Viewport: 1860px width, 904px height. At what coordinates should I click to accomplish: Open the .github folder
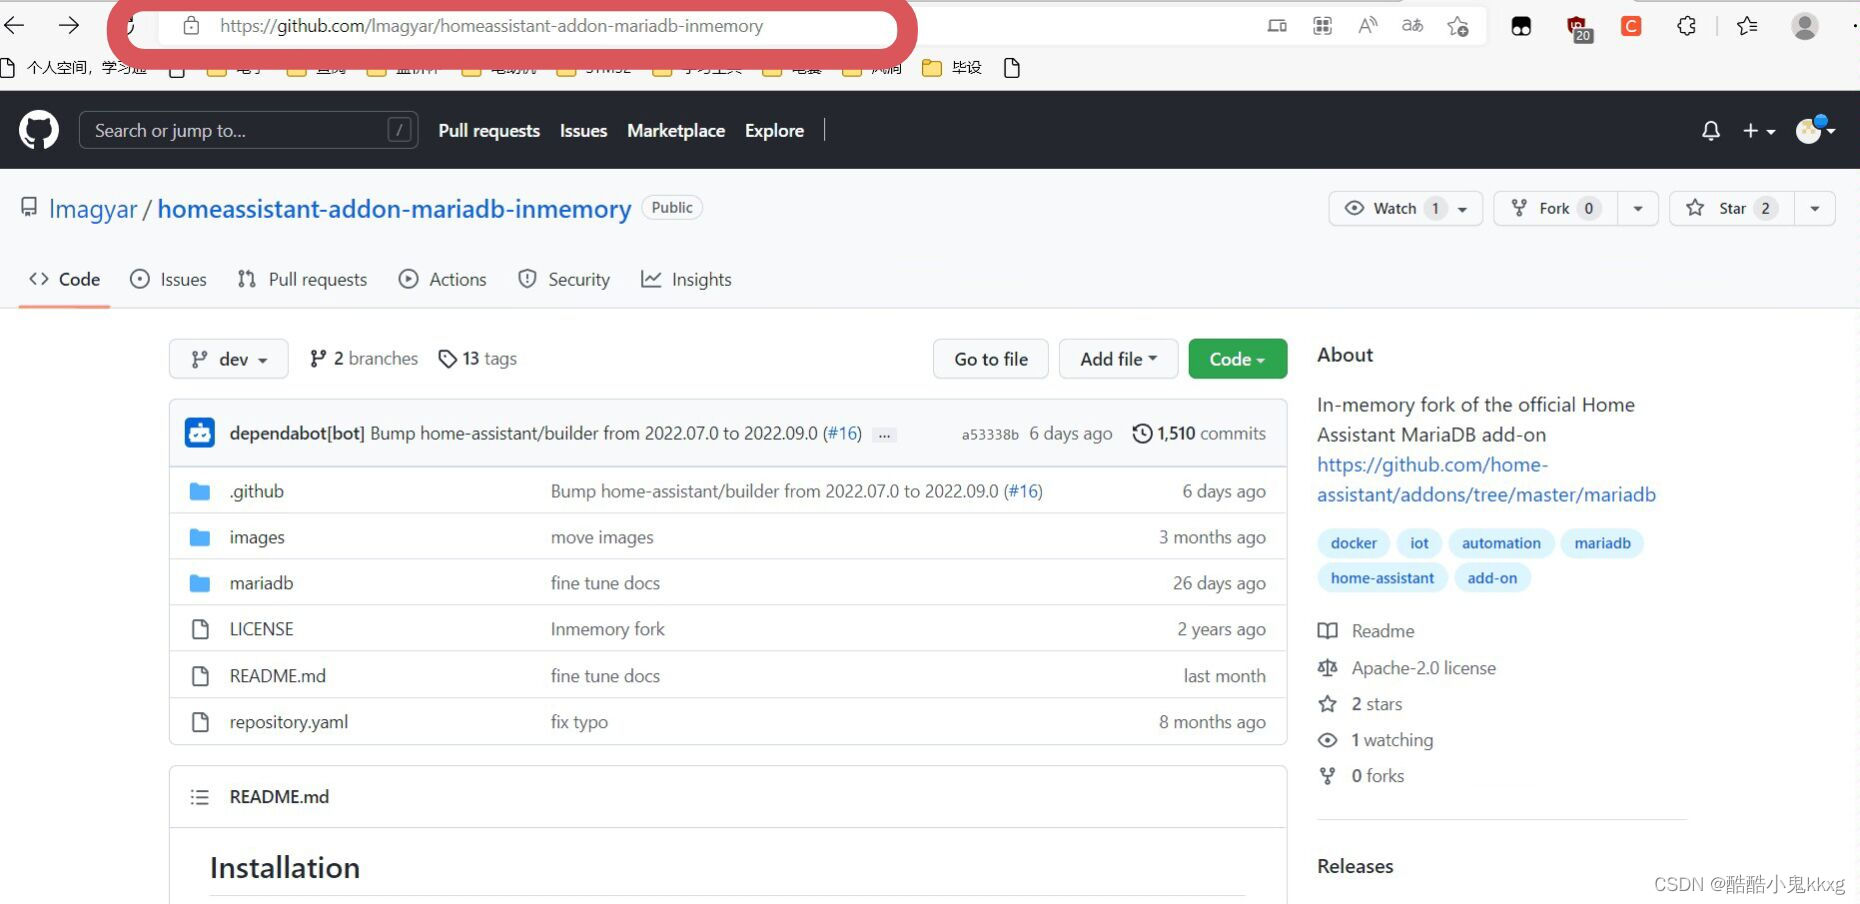[257, 491]
